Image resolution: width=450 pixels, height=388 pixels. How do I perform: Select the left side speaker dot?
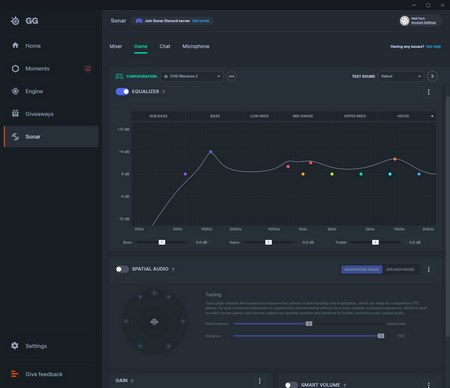click(126, 322)
